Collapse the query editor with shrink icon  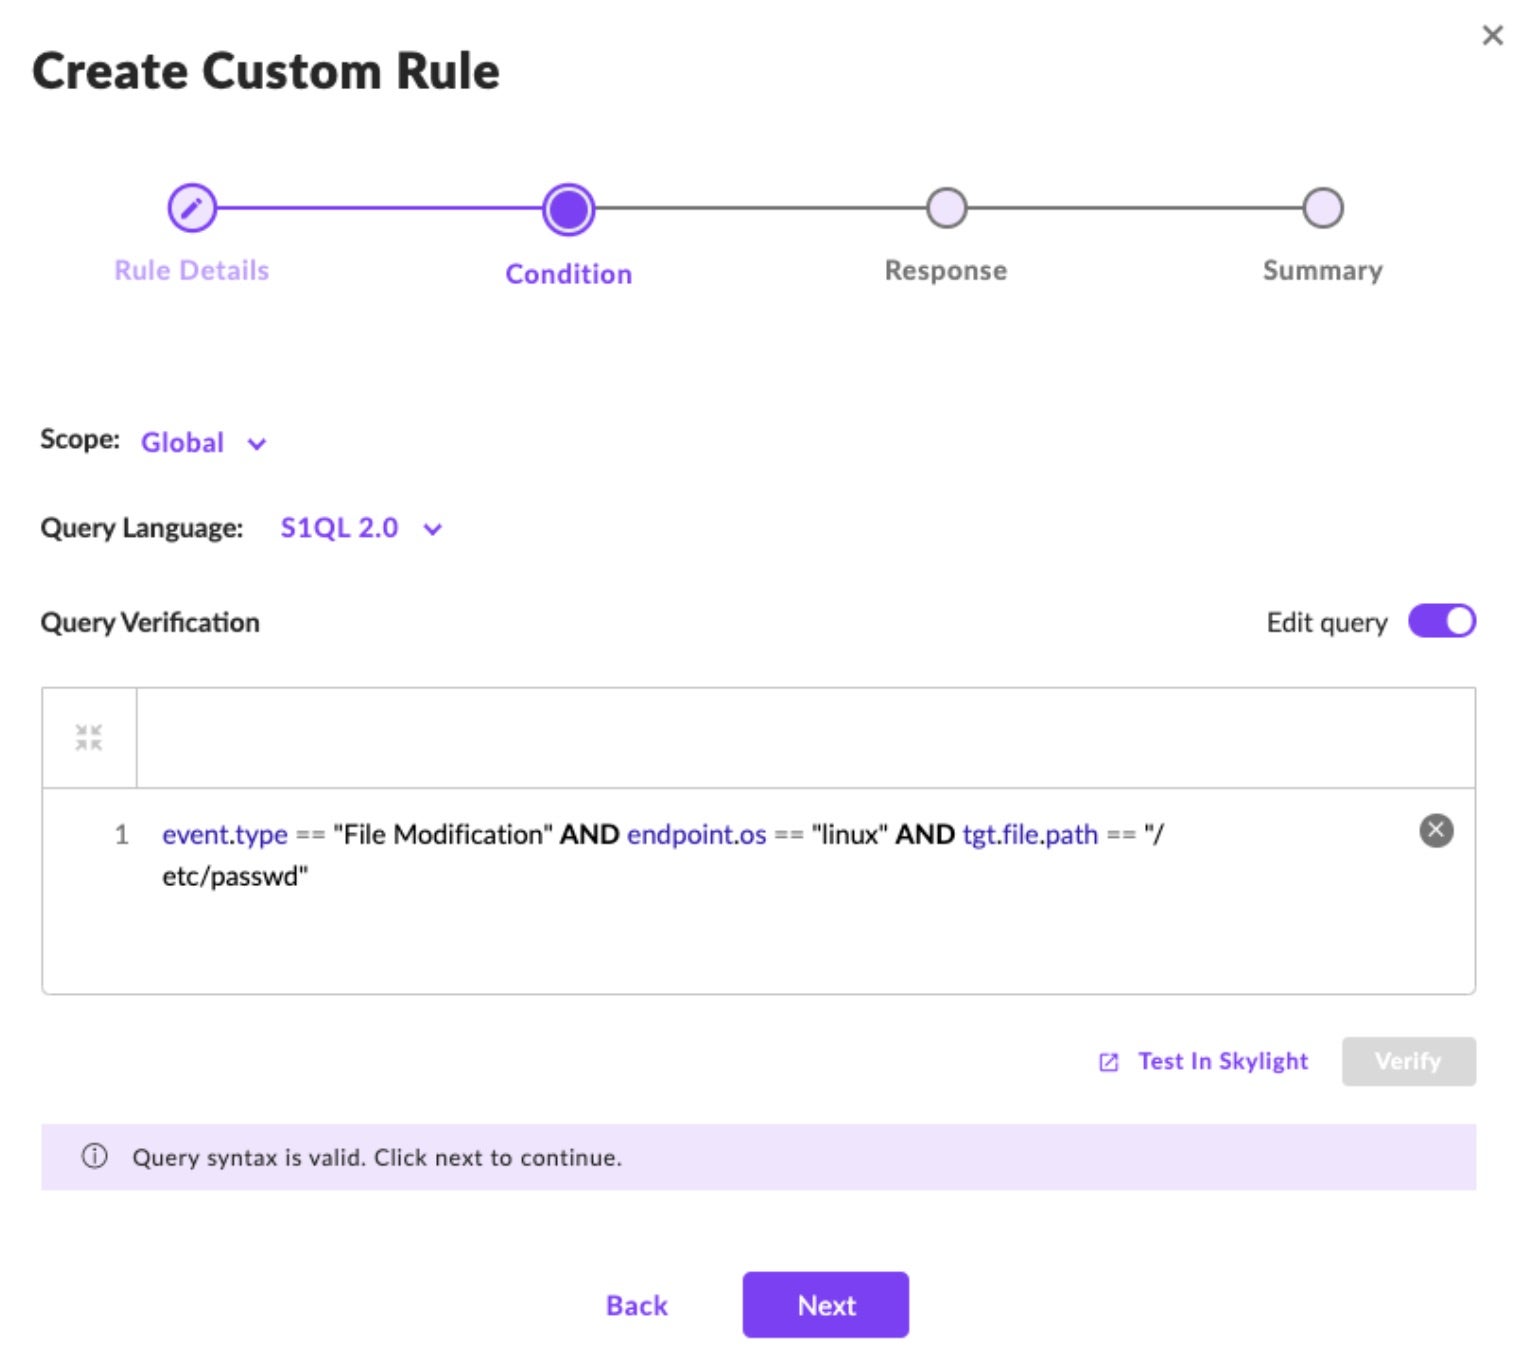[89, 738]
